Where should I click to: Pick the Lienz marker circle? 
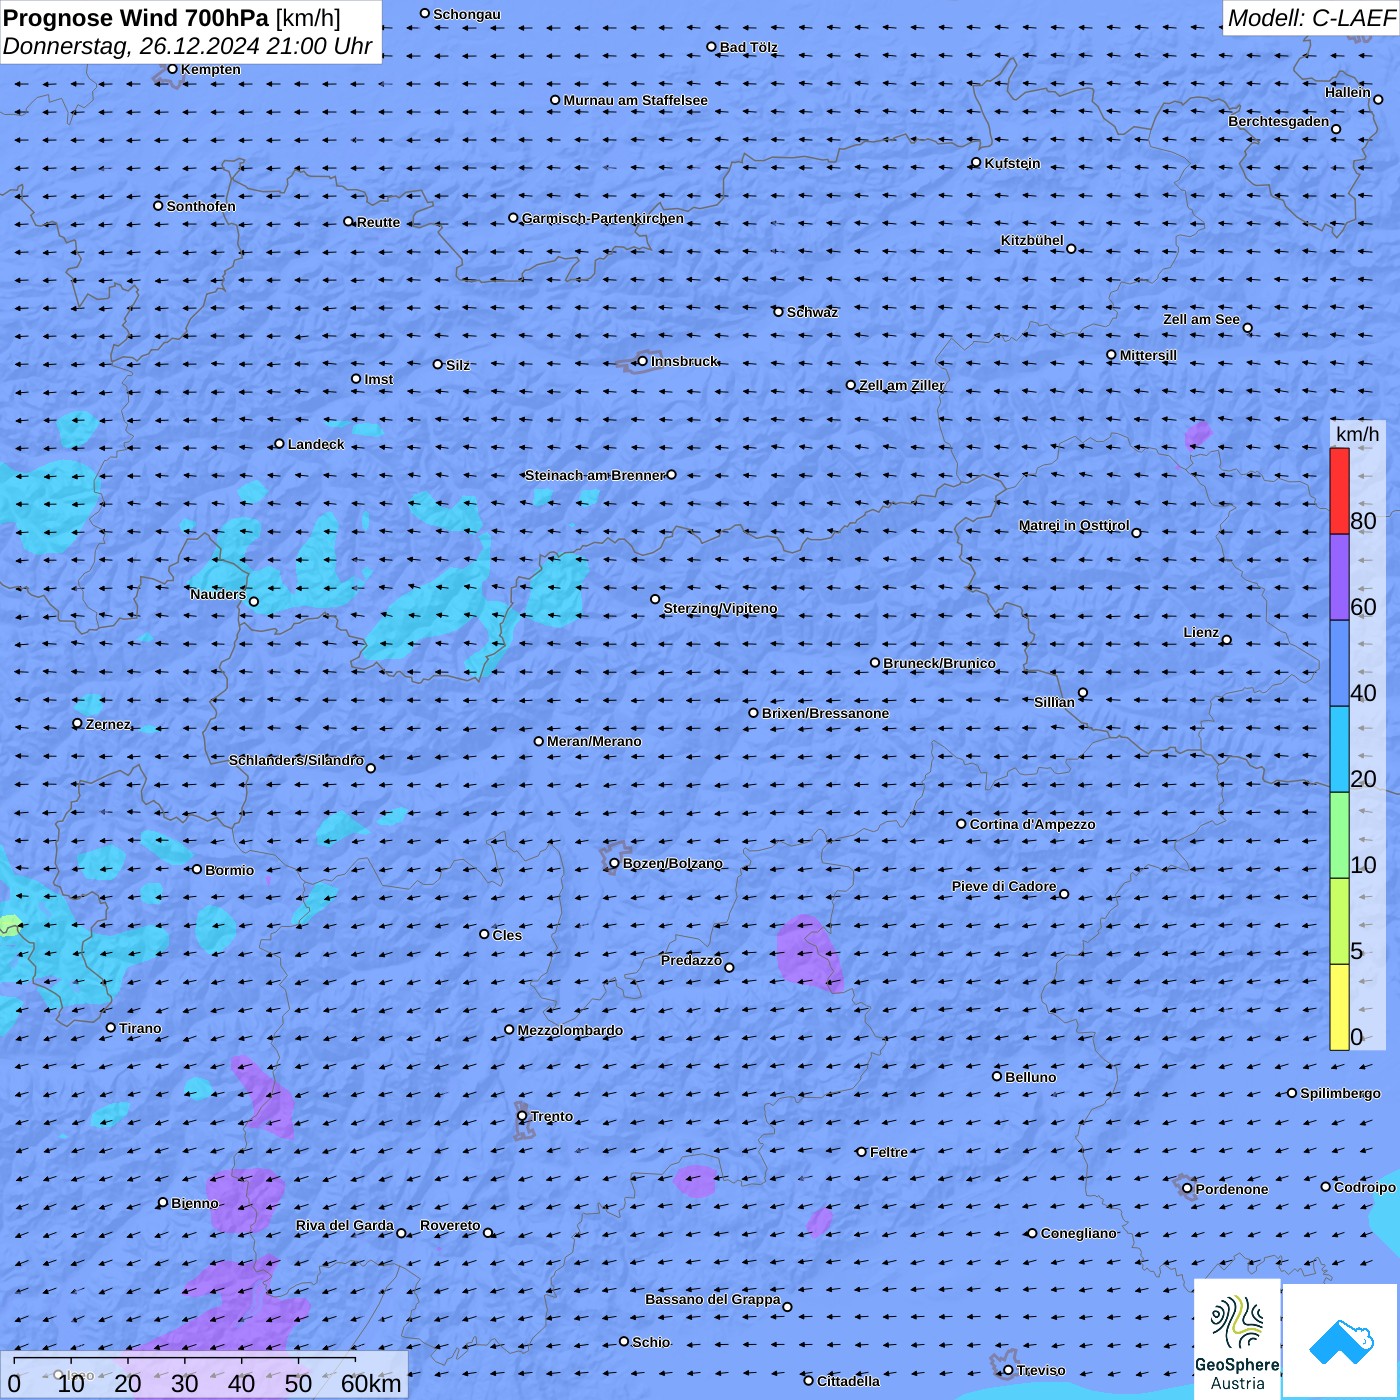(x=1227, y=640)
